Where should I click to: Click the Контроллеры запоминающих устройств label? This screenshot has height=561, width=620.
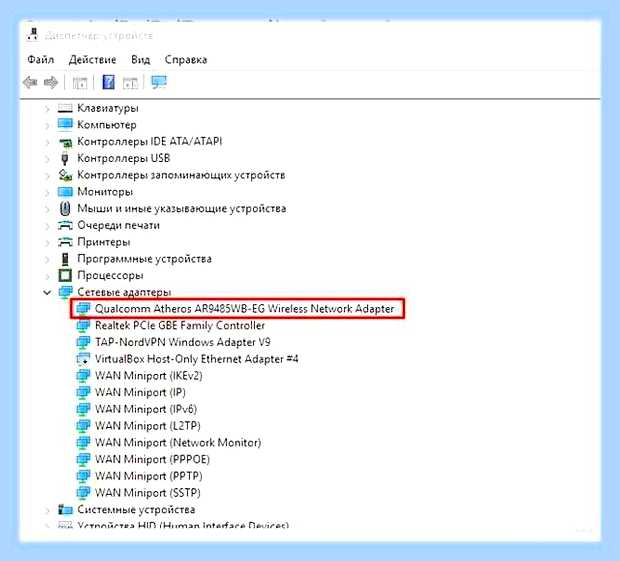pos(181,175)
